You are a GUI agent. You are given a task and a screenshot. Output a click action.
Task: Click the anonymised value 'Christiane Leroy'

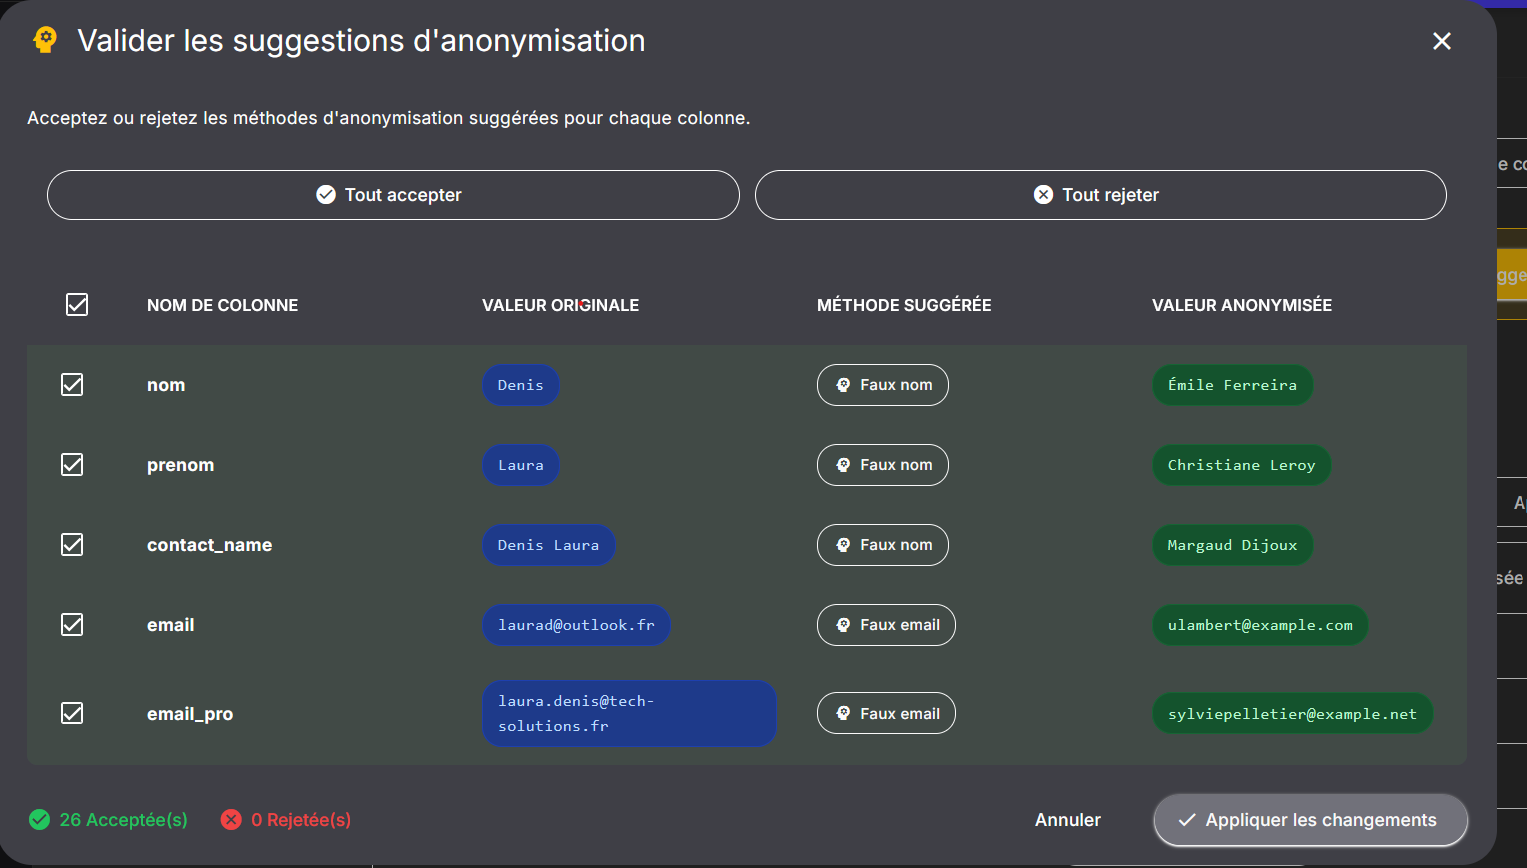(1241, 465)
